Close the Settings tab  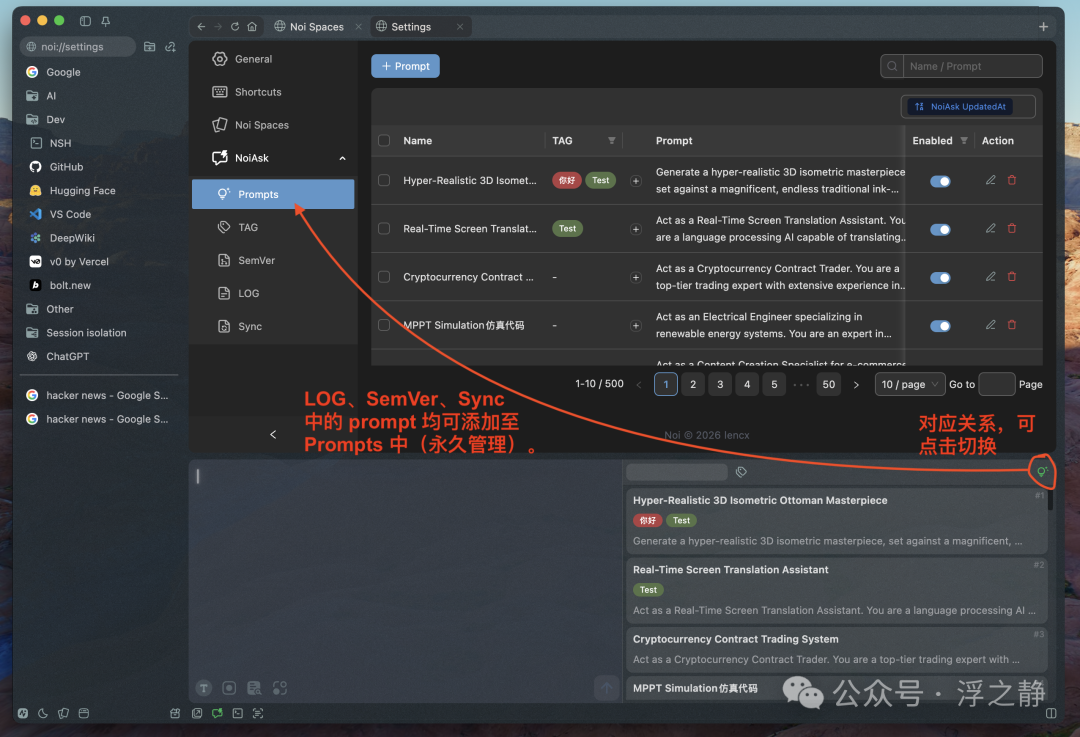coord(459,26)
